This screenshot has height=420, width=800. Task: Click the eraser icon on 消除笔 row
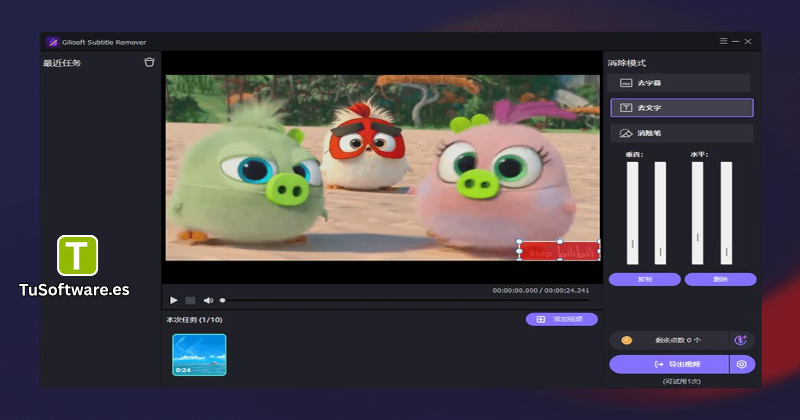tap(626, 133)
